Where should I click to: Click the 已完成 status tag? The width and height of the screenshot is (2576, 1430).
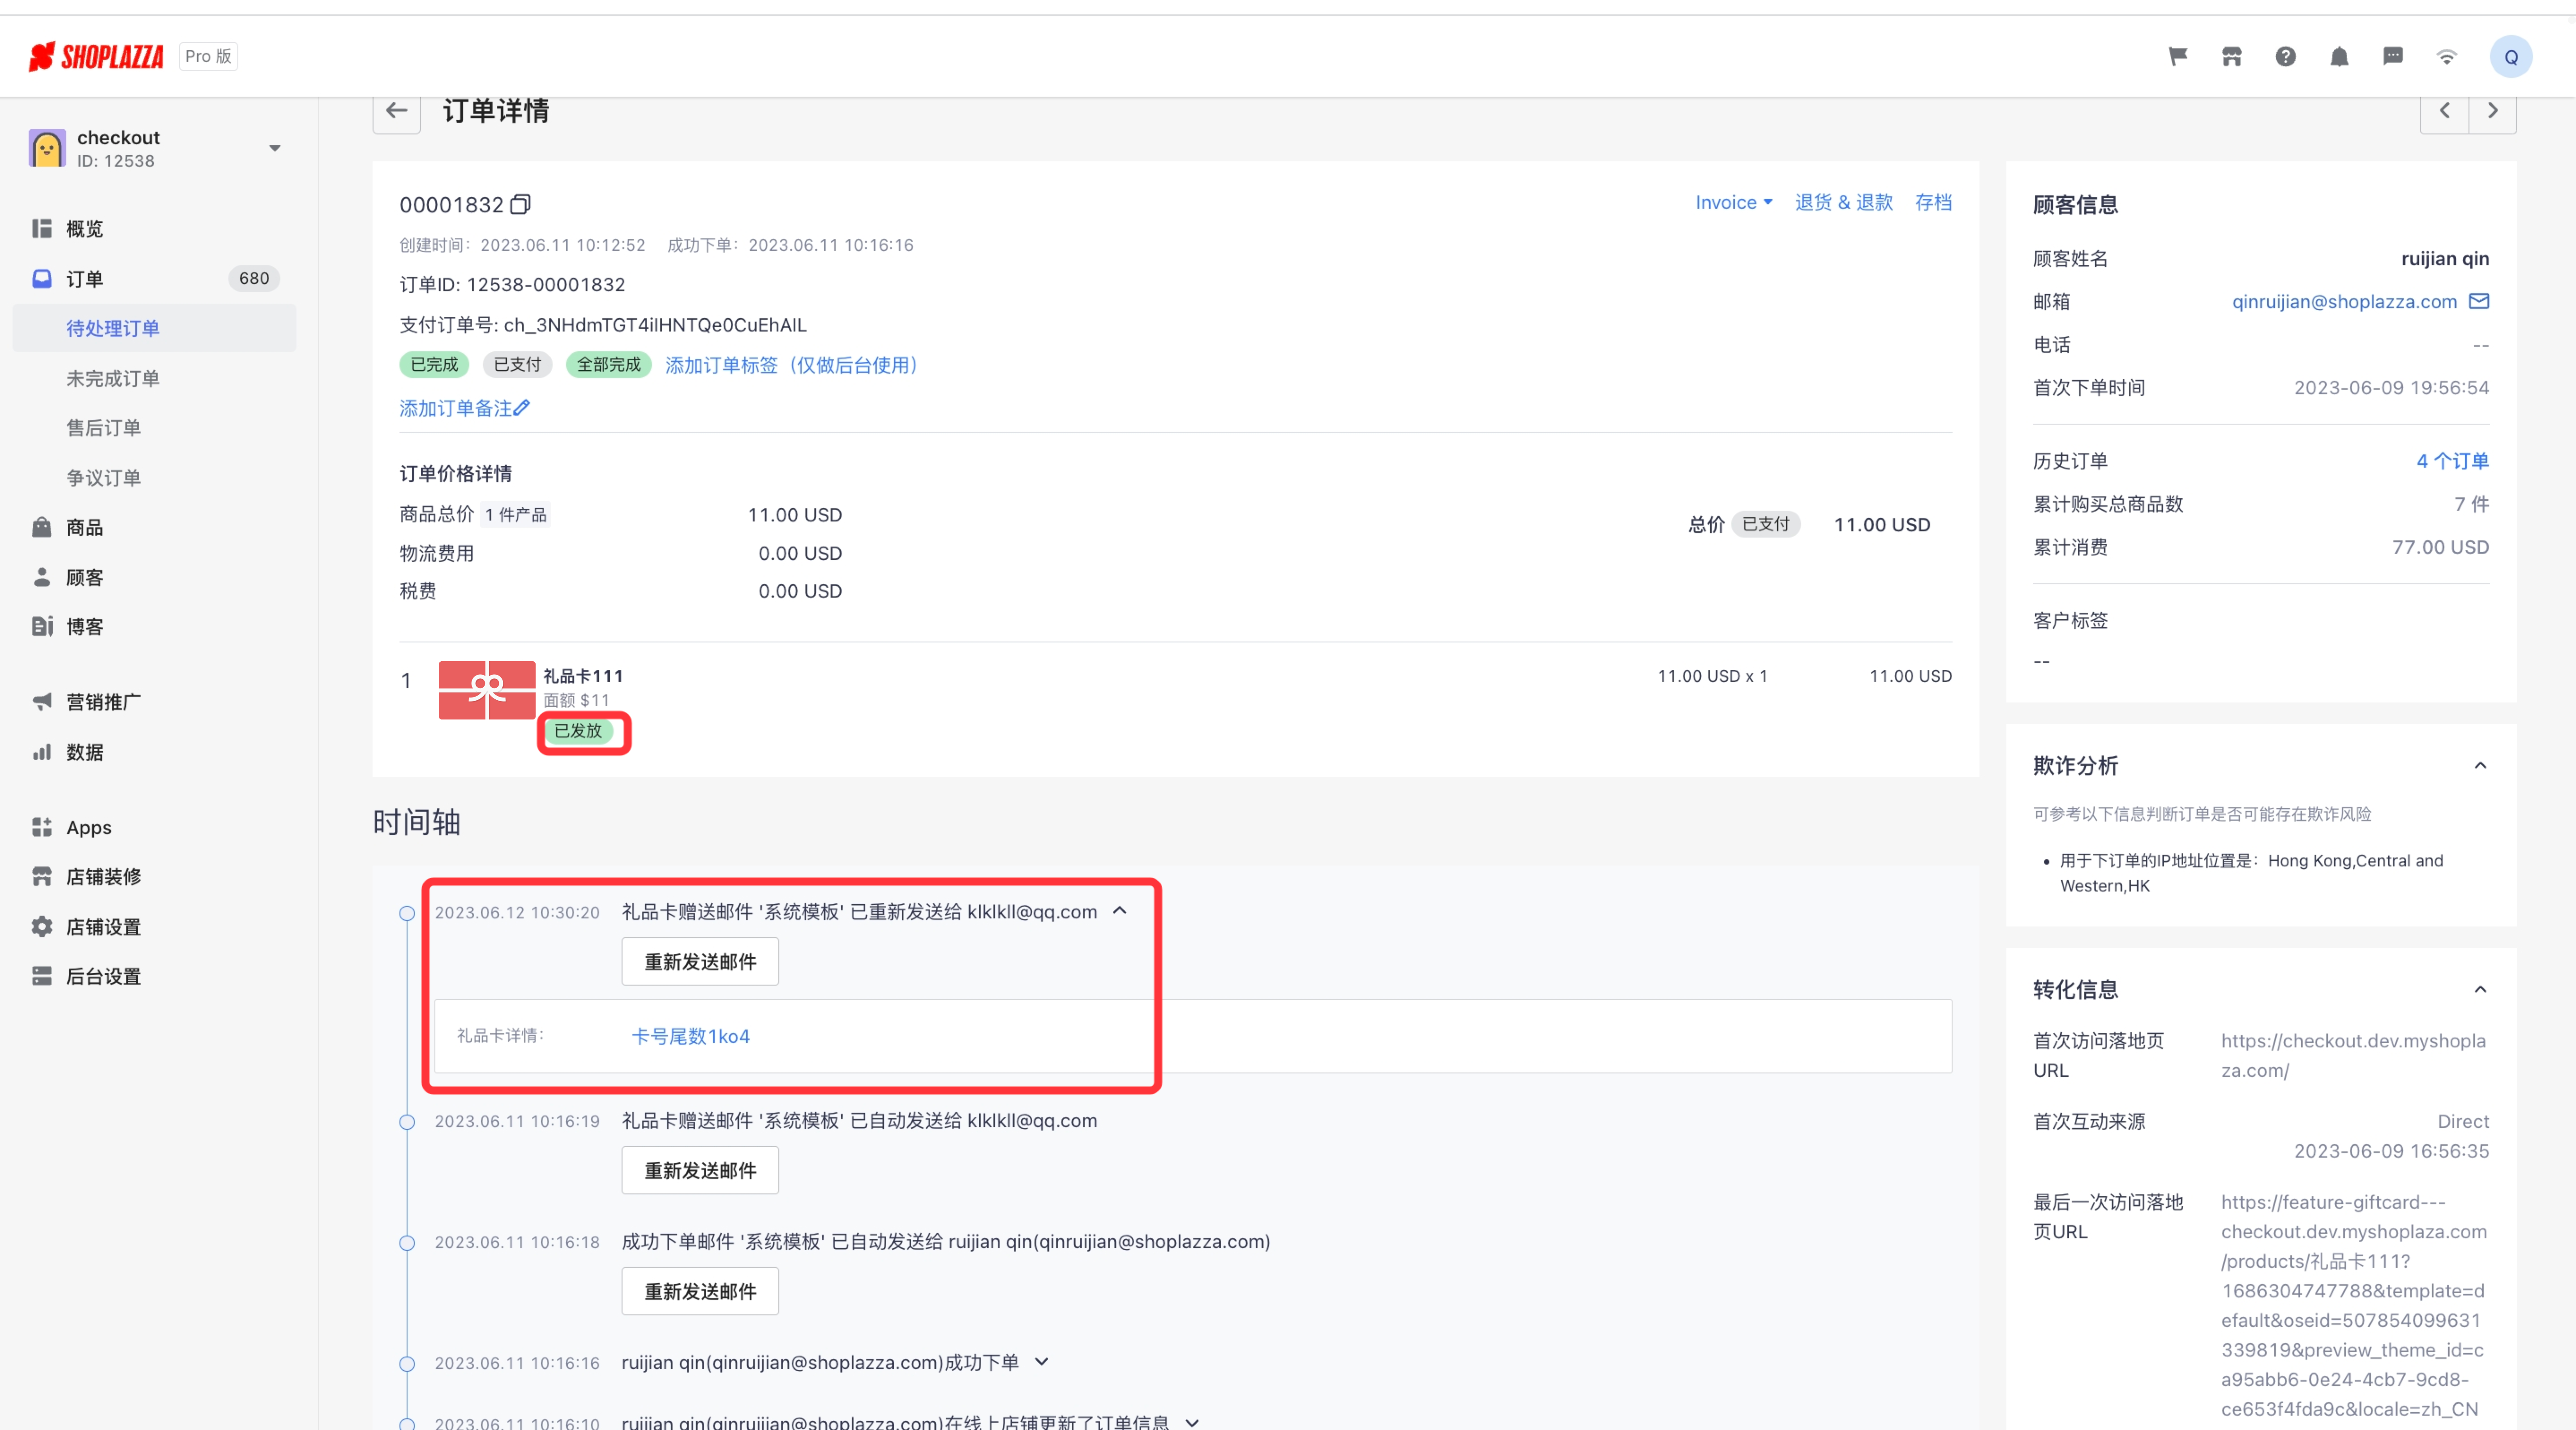pyautogui.click(x=434, y=365)
